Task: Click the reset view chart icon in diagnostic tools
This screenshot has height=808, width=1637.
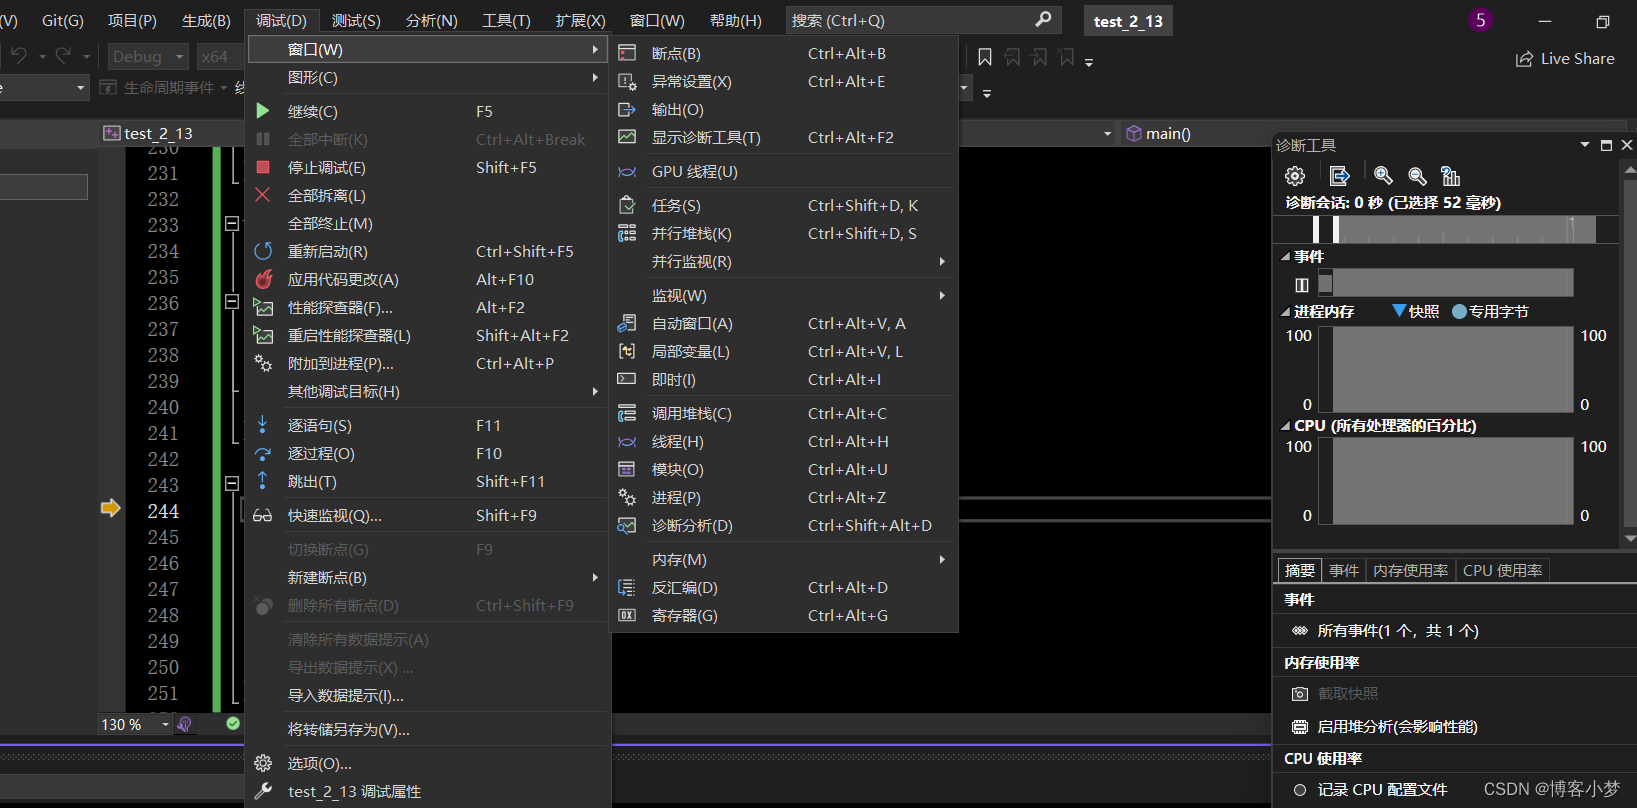Action: click(x=1451, y=176)
